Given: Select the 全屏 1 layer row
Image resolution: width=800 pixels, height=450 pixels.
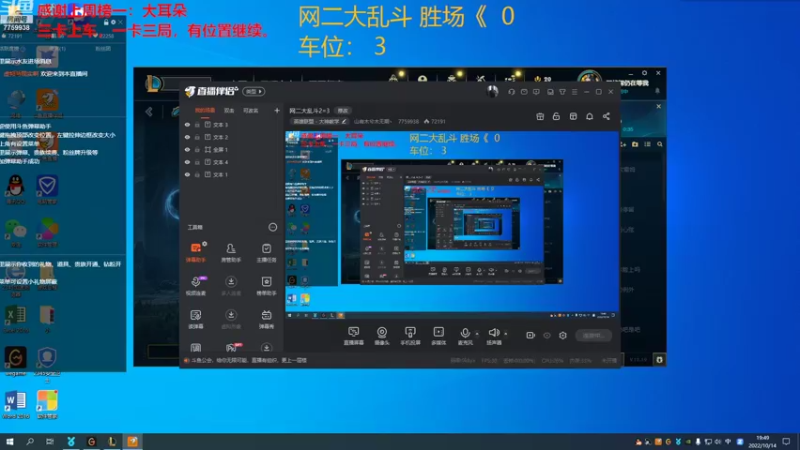Looking at the screenshot, I should (x=232, y=149).
